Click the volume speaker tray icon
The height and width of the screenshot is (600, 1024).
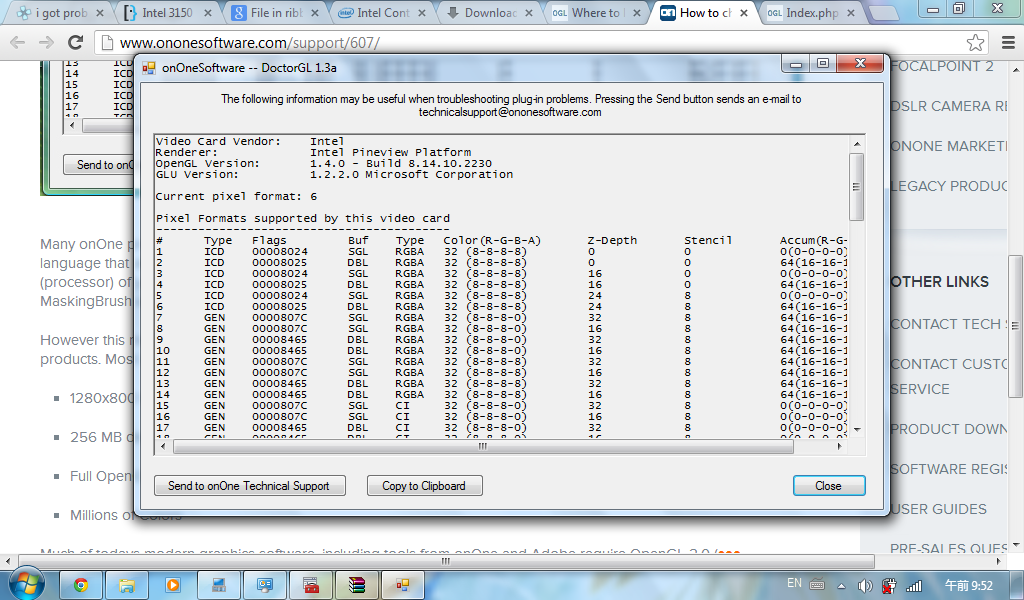[864, 584]
